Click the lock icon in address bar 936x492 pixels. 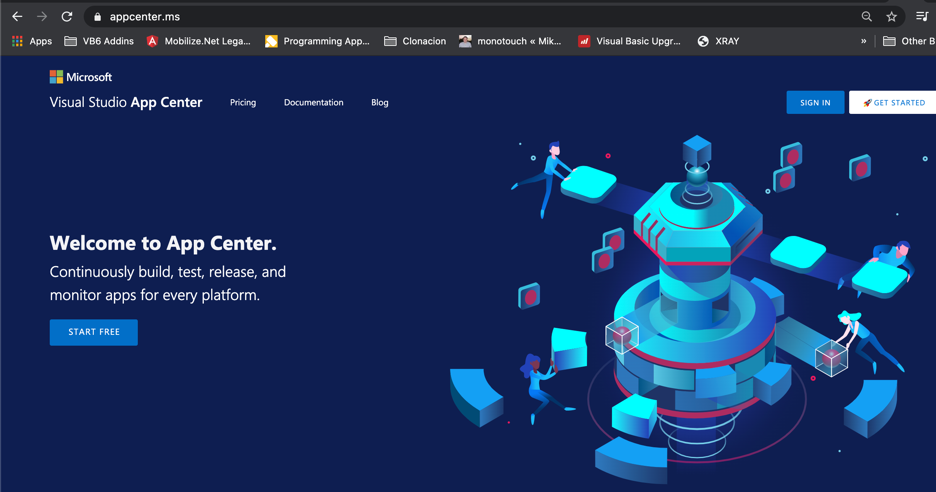pos(98,17)
